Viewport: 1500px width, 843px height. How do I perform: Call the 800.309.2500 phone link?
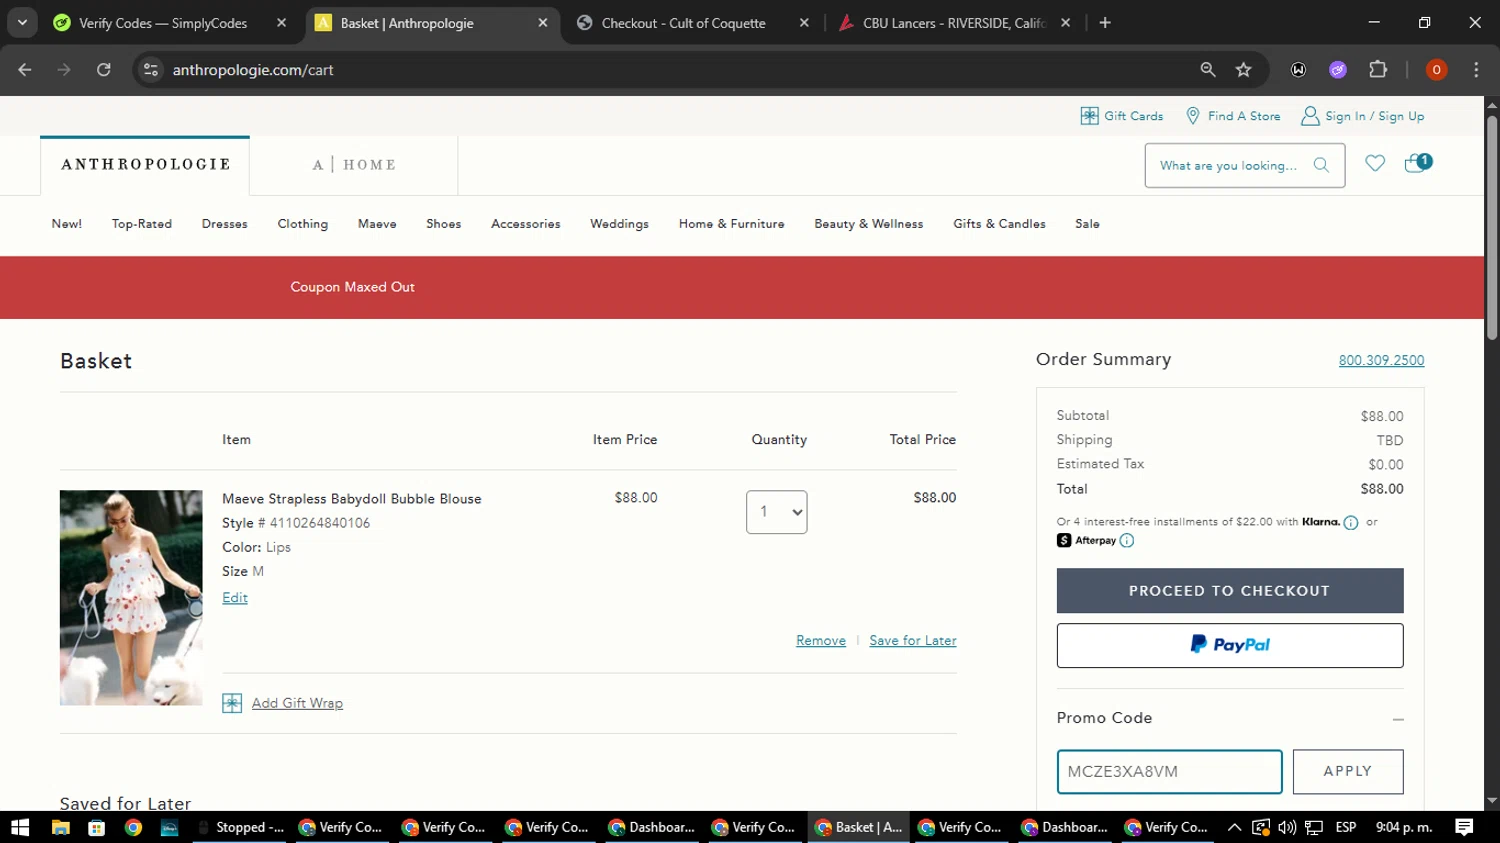(1382, 361)
